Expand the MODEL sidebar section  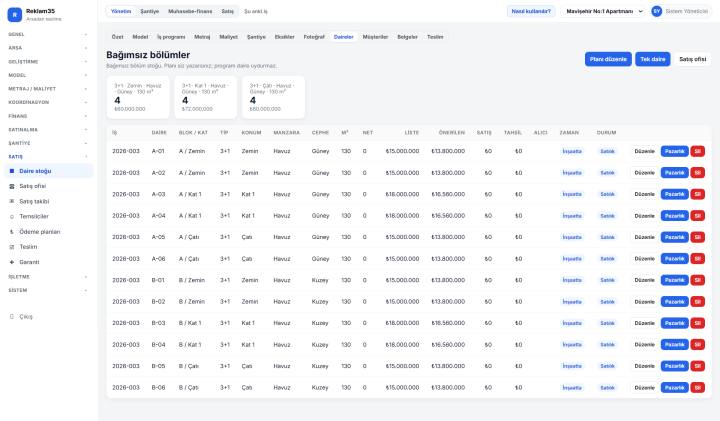pos(48,75)
